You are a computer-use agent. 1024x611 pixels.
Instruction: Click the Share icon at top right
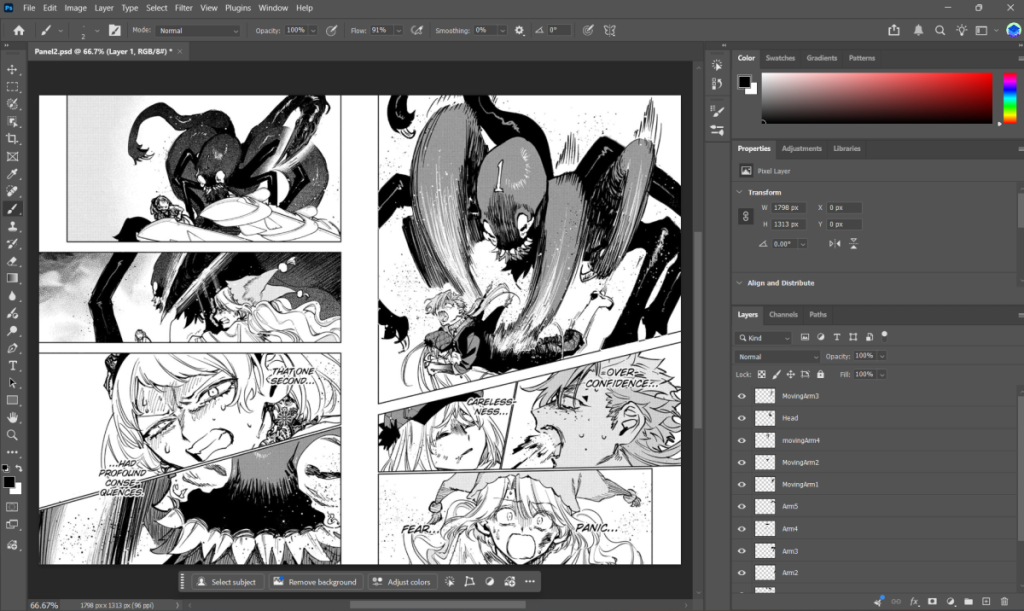click(894, 30)
